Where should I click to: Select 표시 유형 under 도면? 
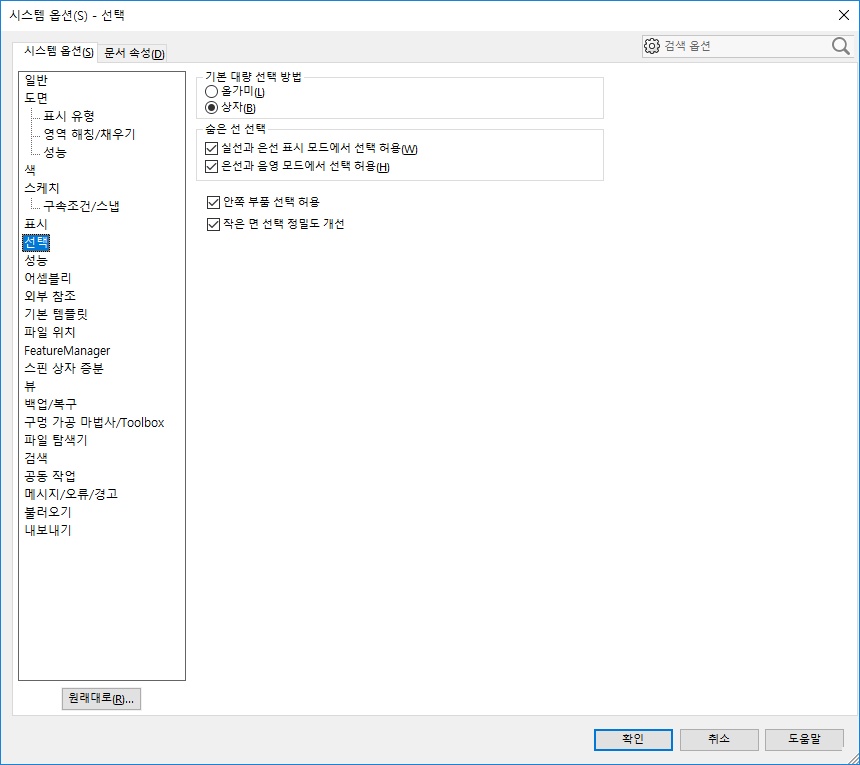pos(69,116)
